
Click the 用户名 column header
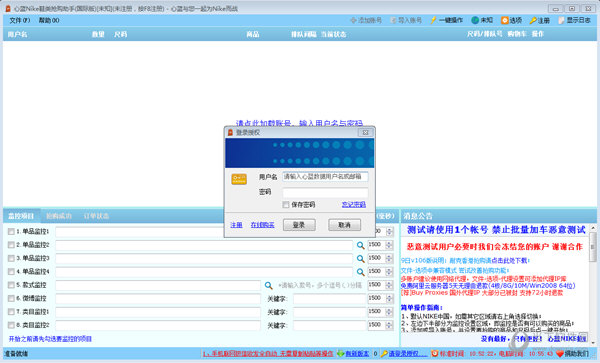coord(18,34)
